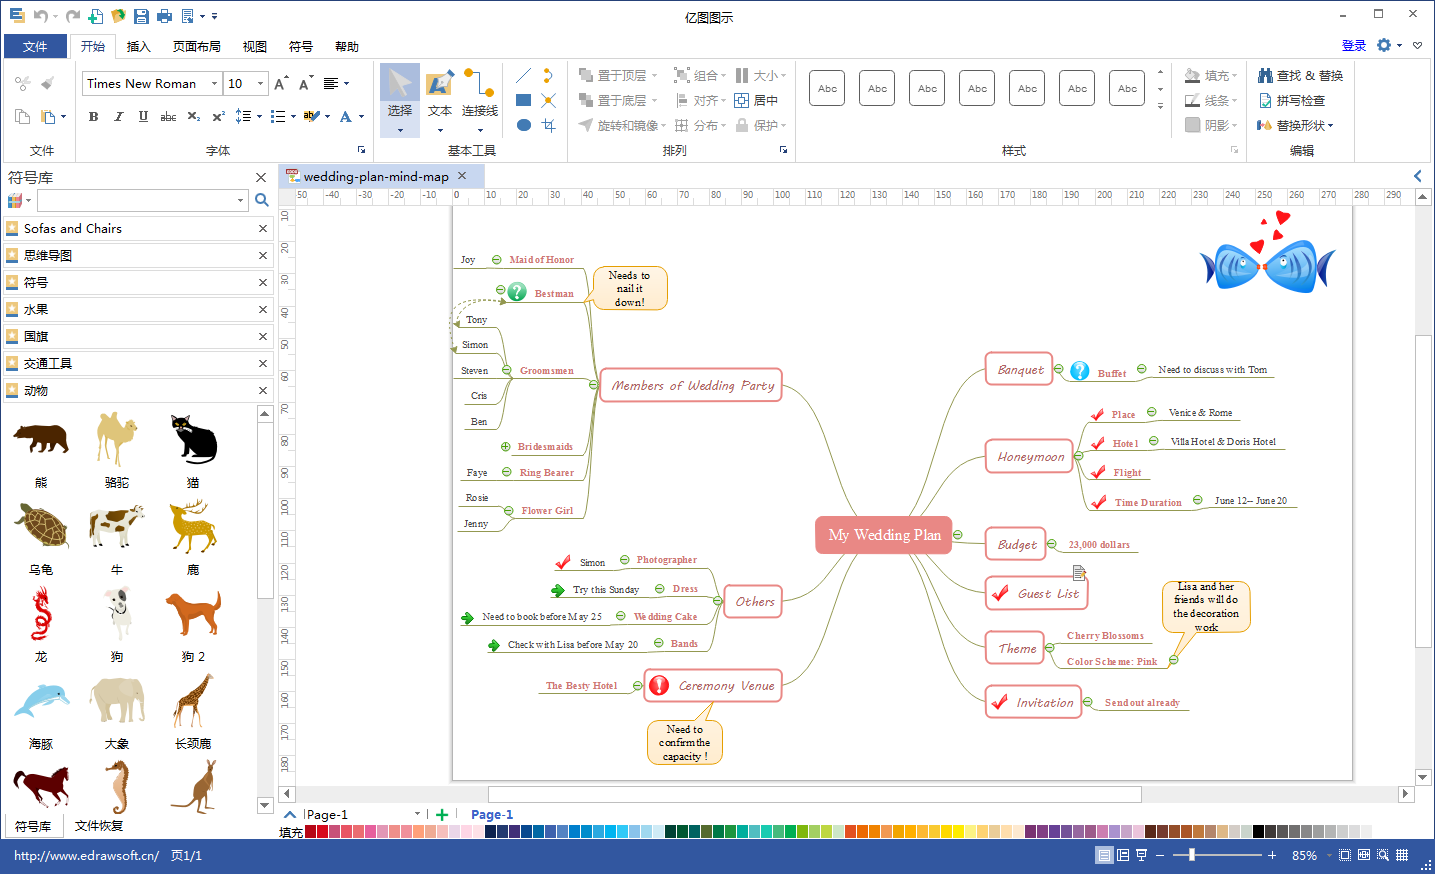Pick the straight line drawing tool
This screenshot has height=874, width=1435.
point(523,75)
